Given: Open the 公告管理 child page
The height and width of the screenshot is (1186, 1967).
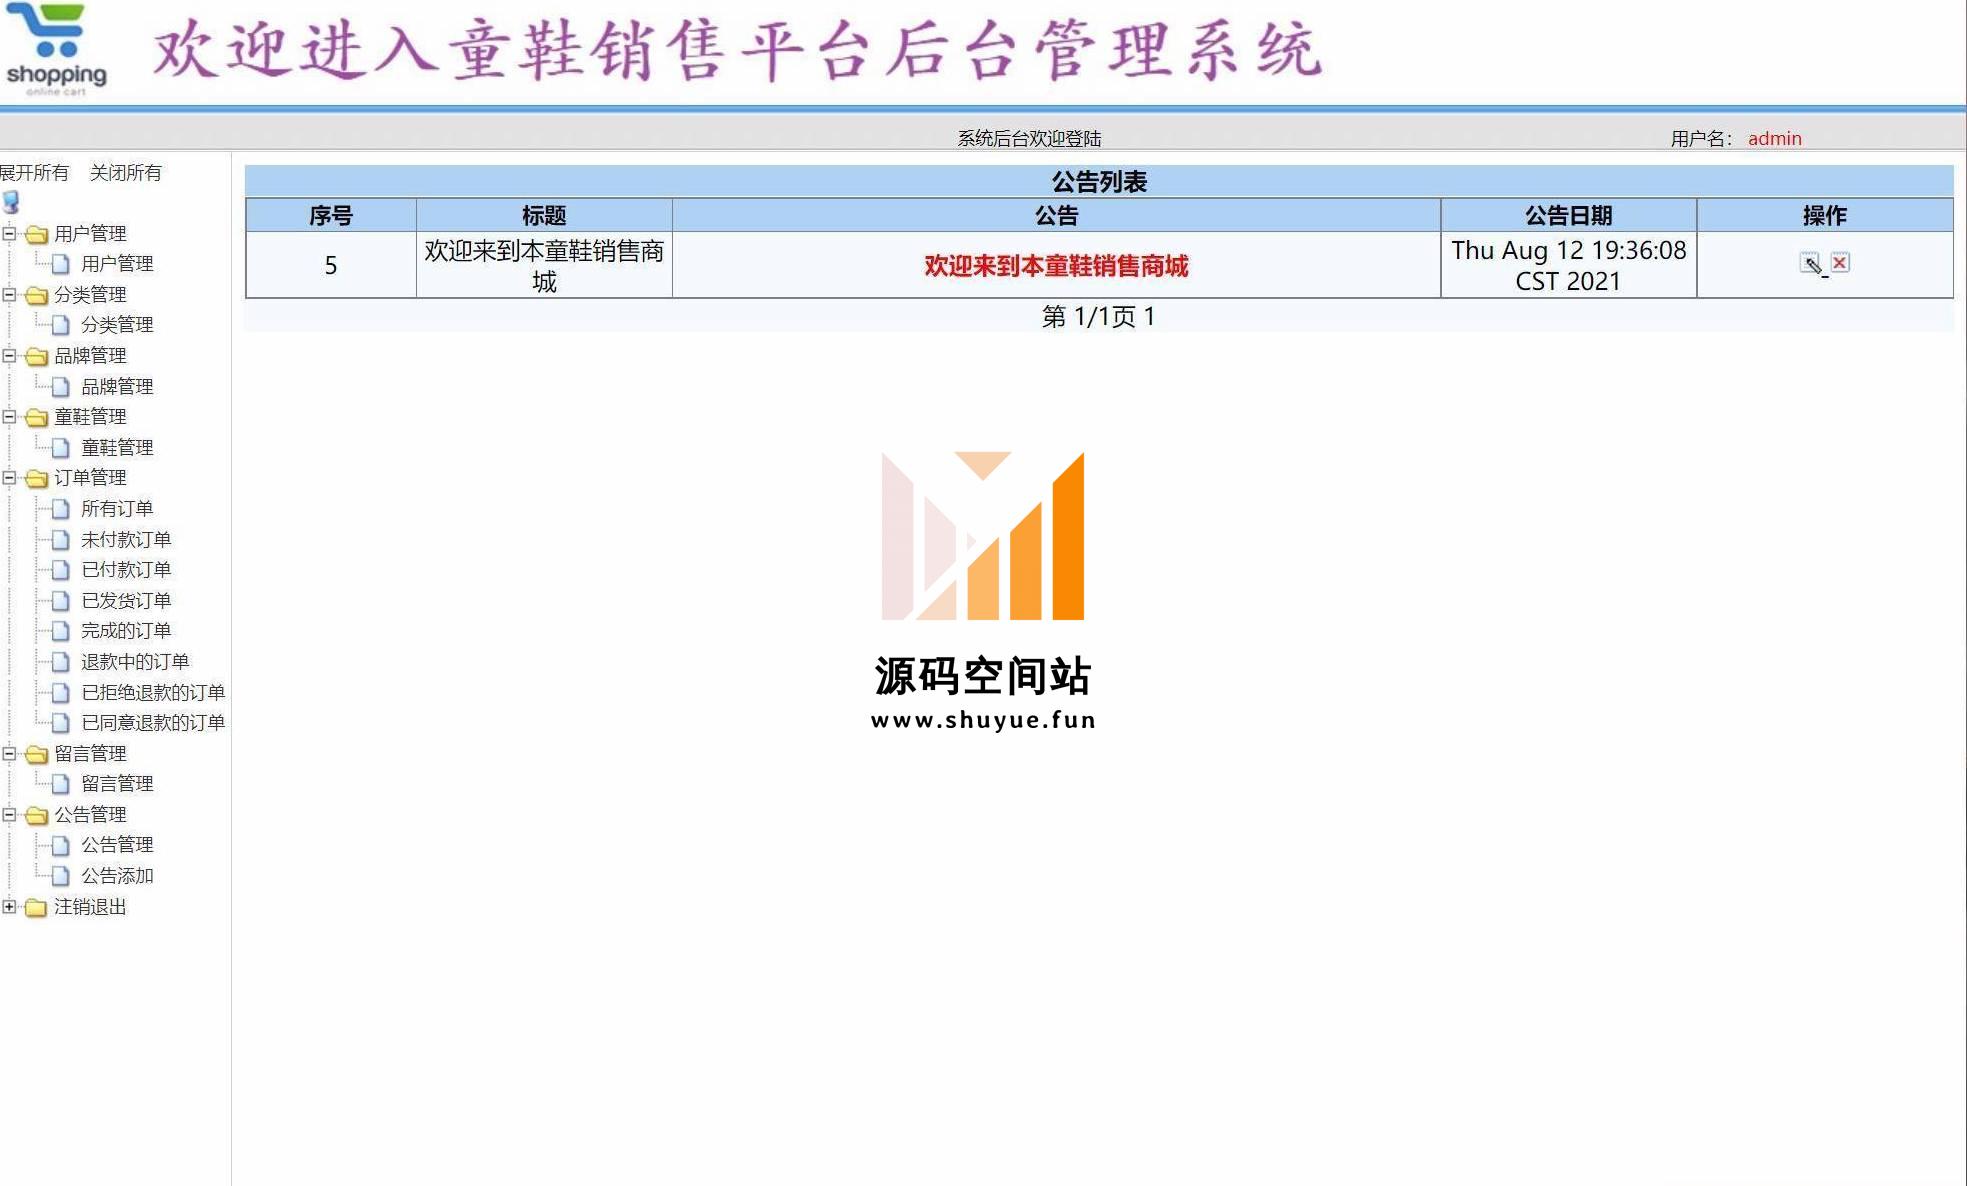Looking at the screenshot, I should click(117, 845).
